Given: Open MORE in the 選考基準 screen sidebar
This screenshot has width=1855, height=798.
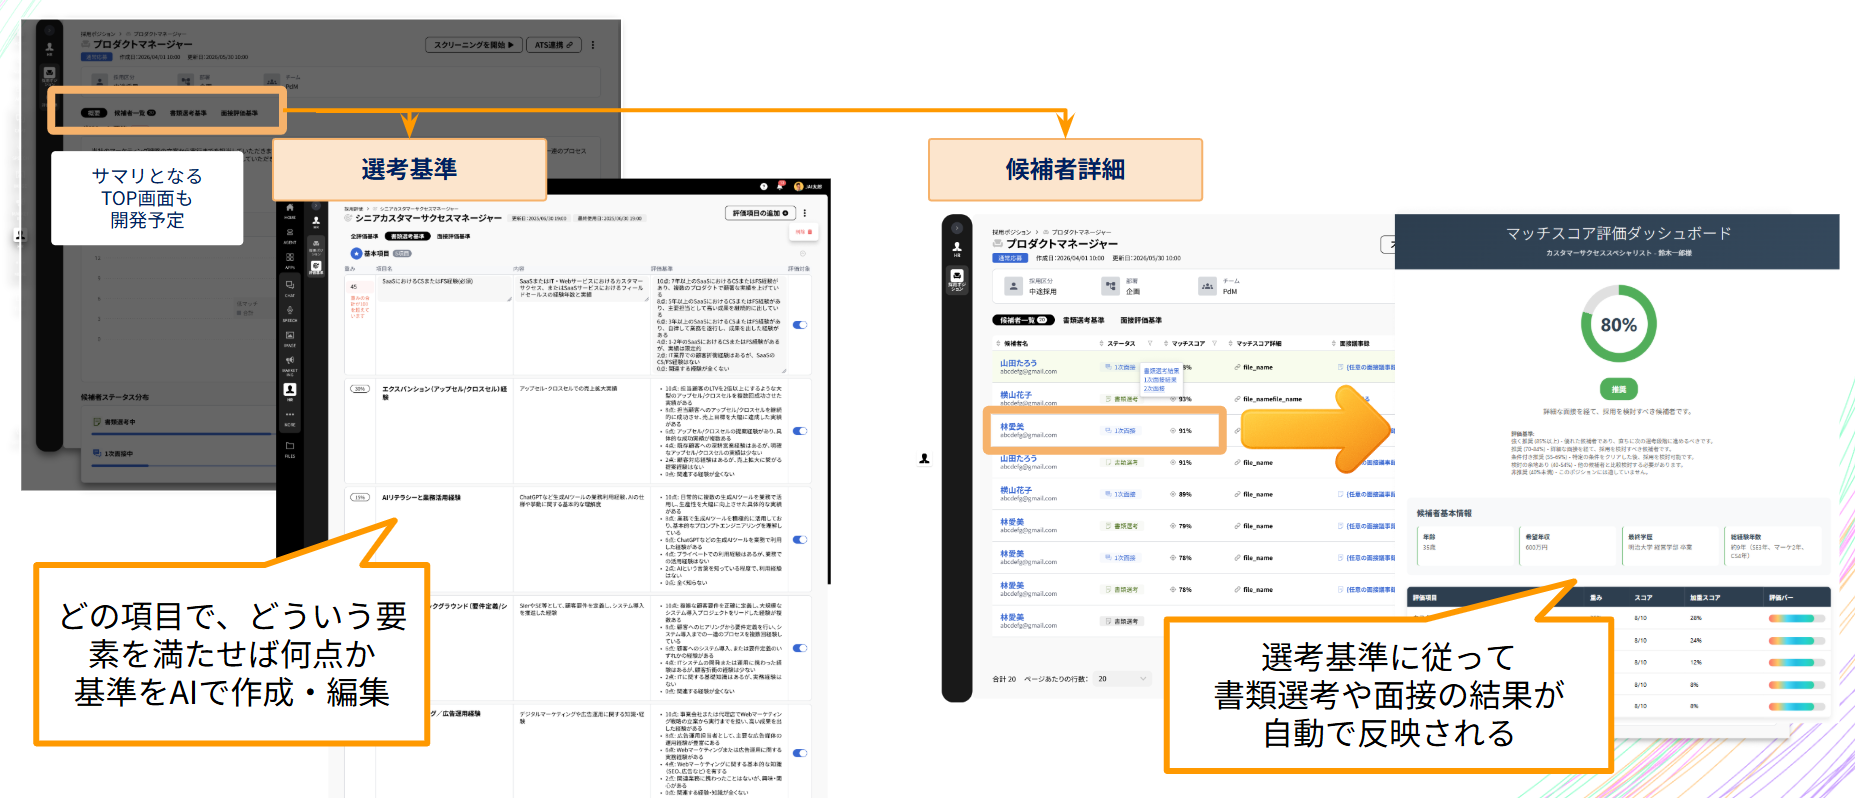Looking at the screenshot, I should 290,418.
